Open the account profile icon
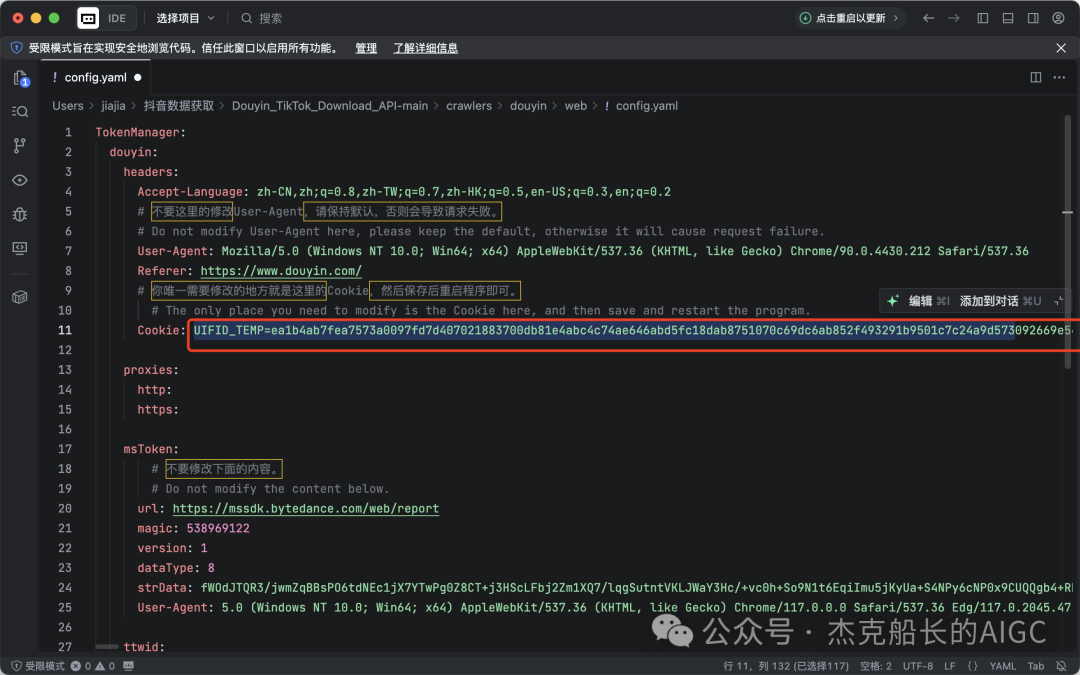 pos(1059,18)
